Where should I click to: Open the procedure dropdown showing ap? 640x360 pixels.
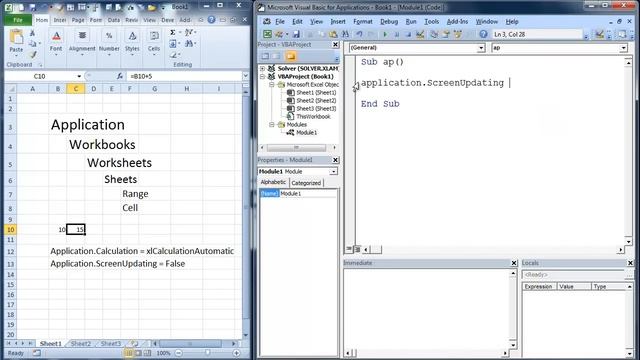624,48
